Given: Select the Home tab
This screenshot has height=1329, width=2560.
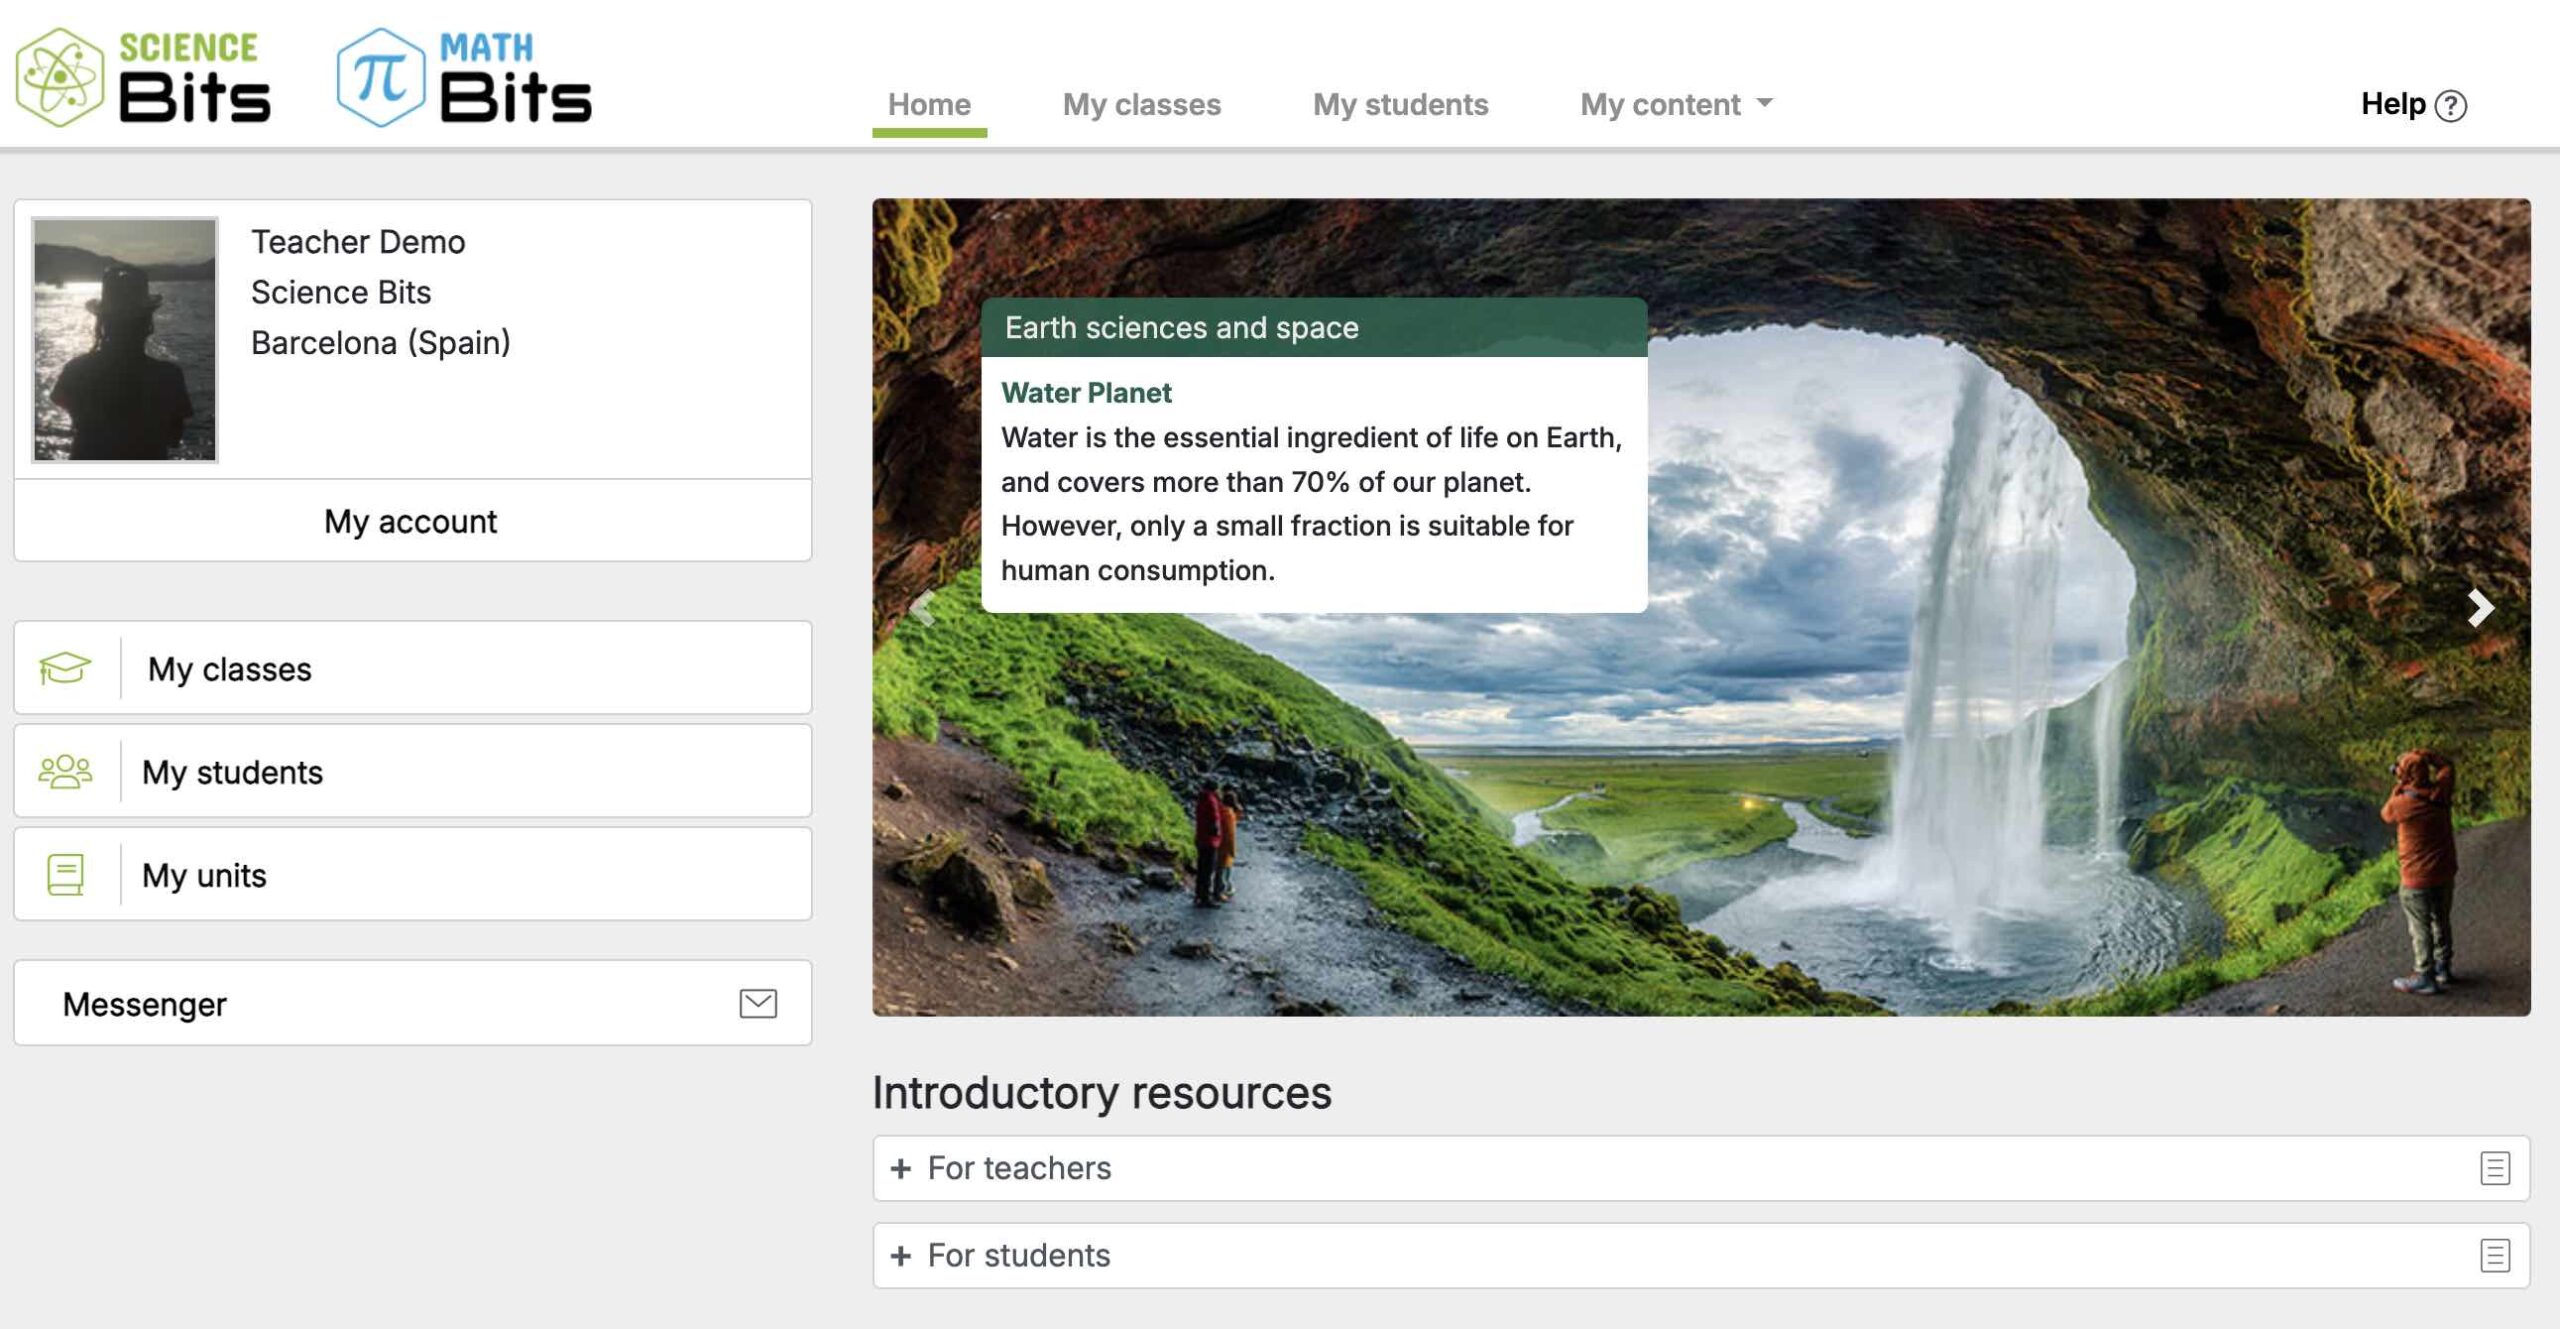Looking at the screenshot, I should 929,104.
